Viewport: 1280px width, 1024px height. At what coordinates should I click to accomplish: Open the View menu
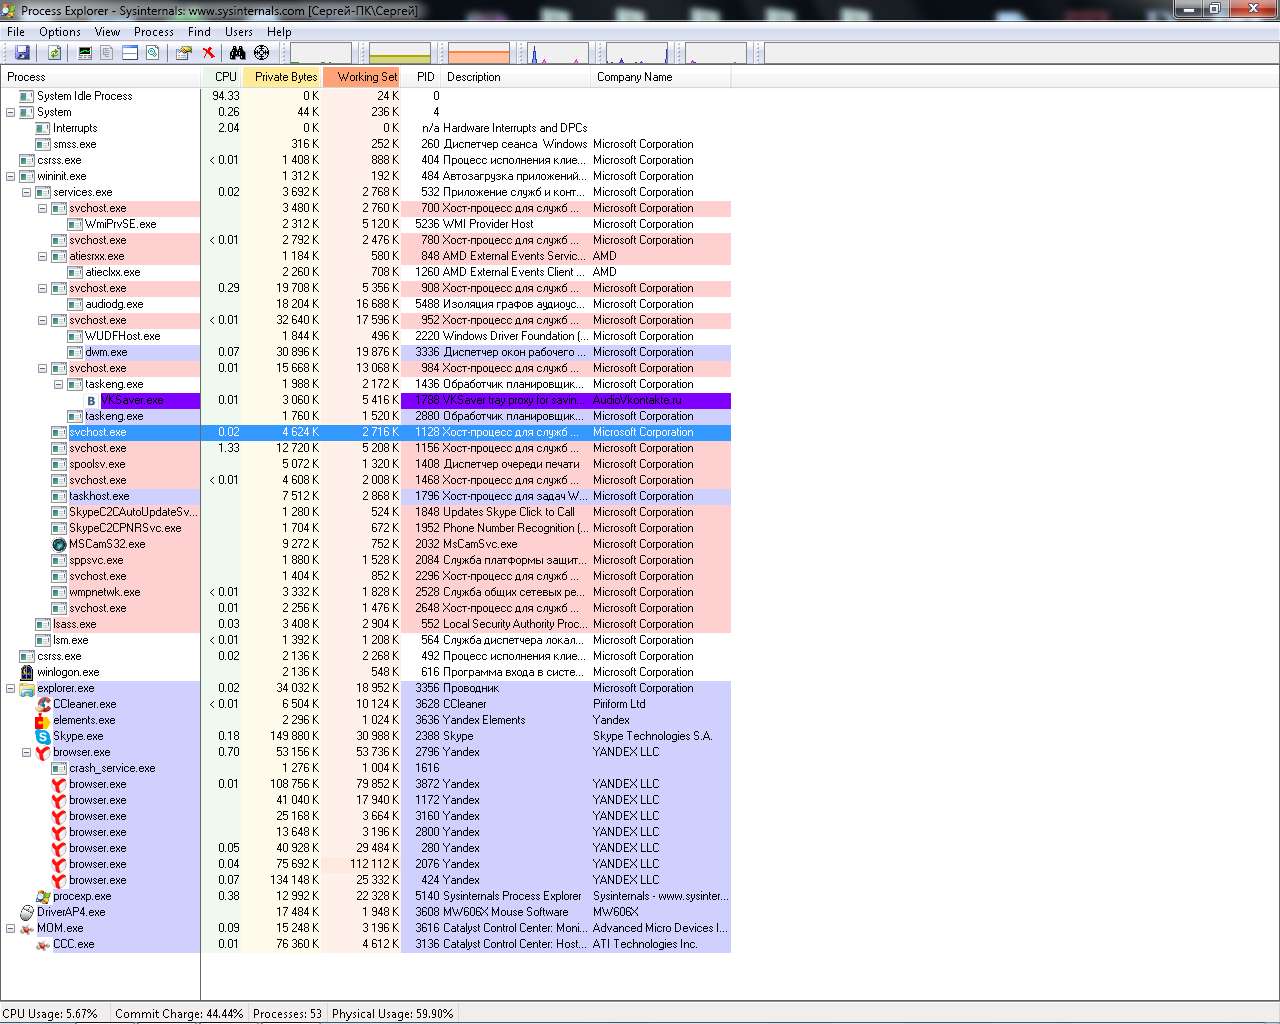[x=107, y=32]
